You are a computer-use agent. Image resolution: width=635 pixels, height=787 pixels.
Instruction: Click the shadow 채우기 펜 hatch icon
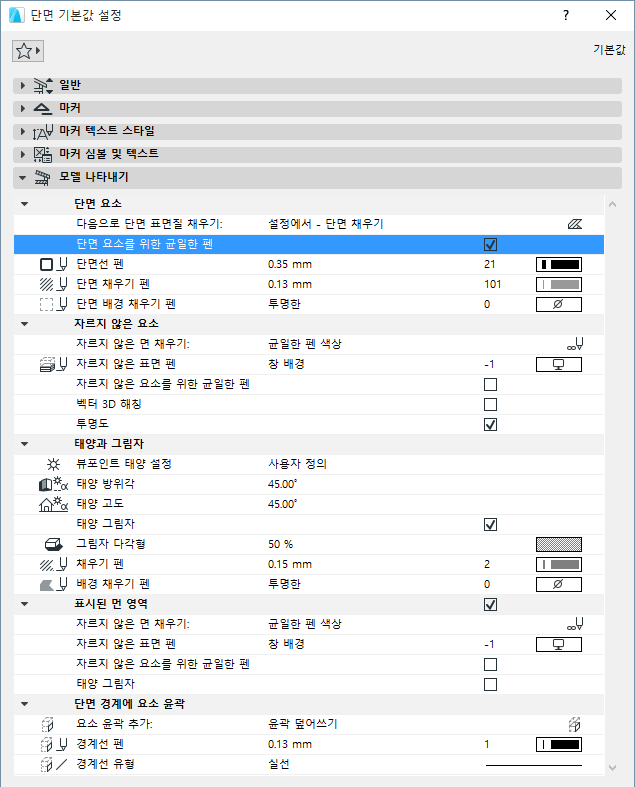[53, 564]
